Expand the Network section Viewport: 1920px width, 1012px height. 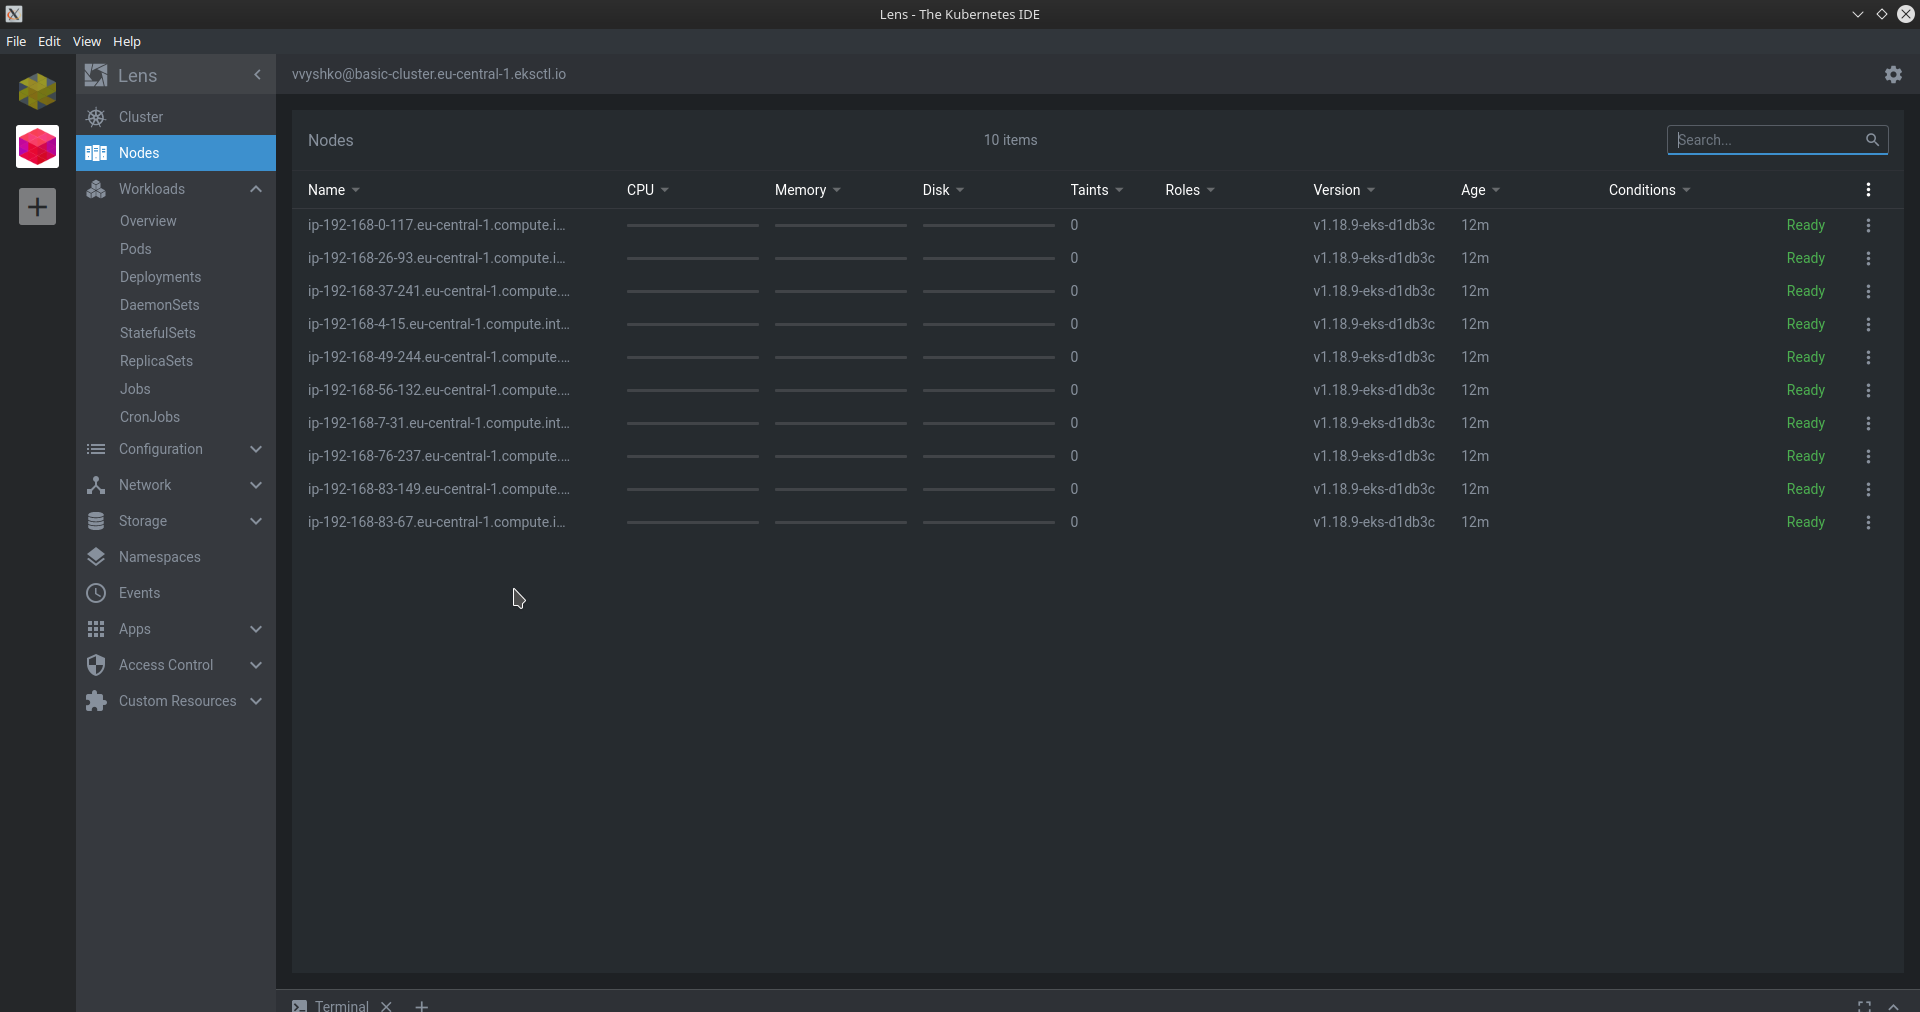[x=256, y=485]
